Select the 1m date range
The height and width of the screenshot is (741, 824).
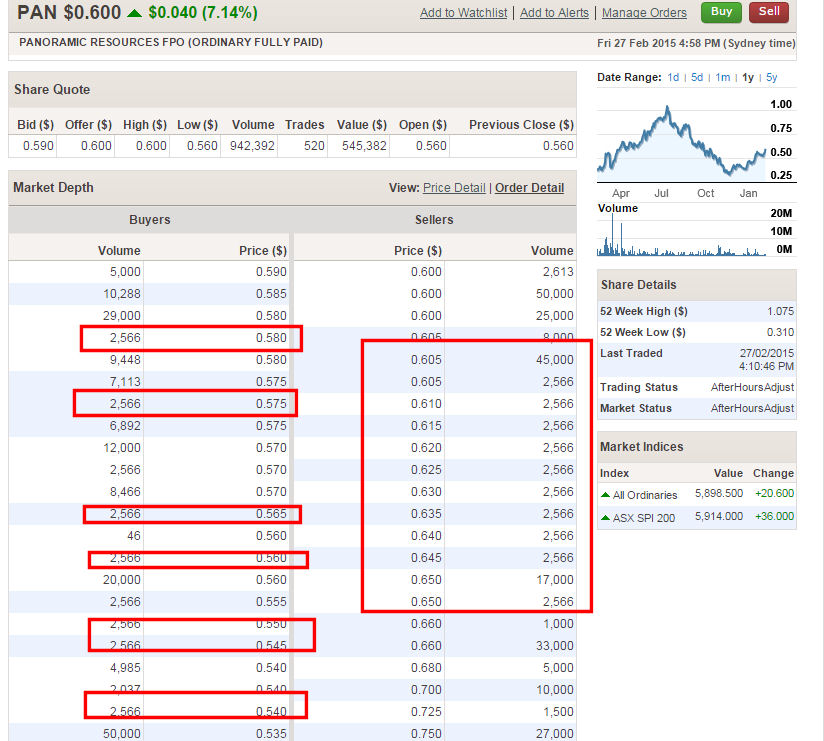[x=723, y=77]
